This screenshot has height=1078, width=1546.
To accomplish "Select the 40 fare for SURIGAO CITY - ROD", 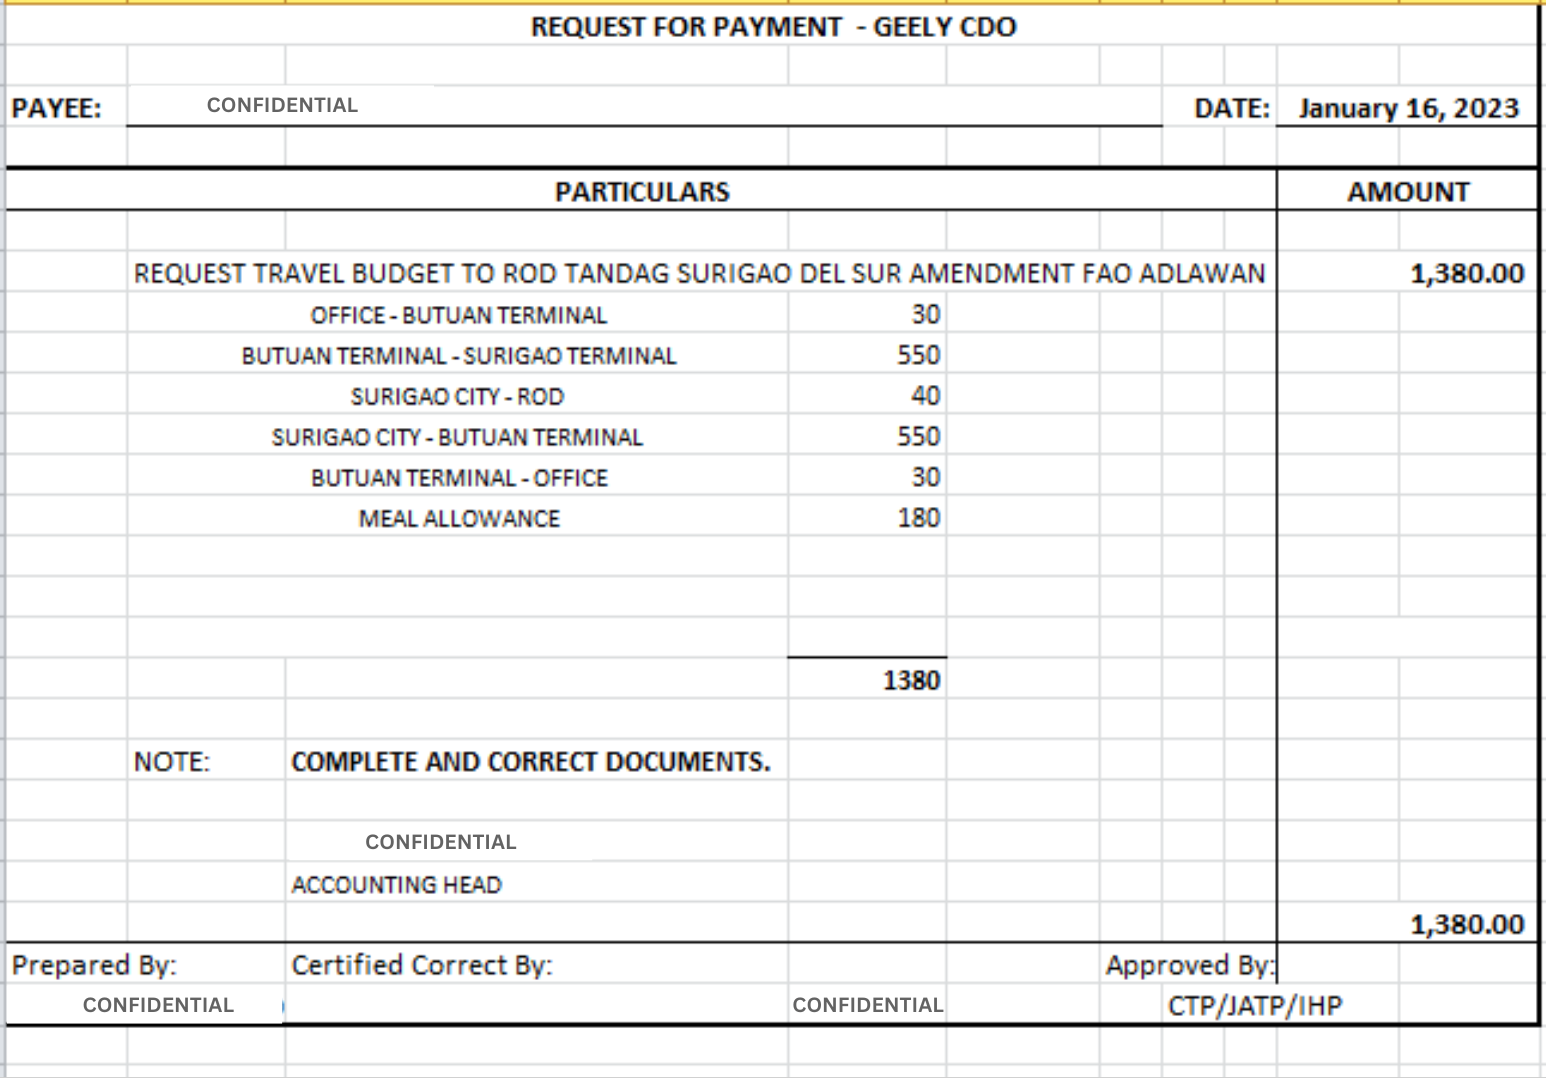I will pos(926,396).
